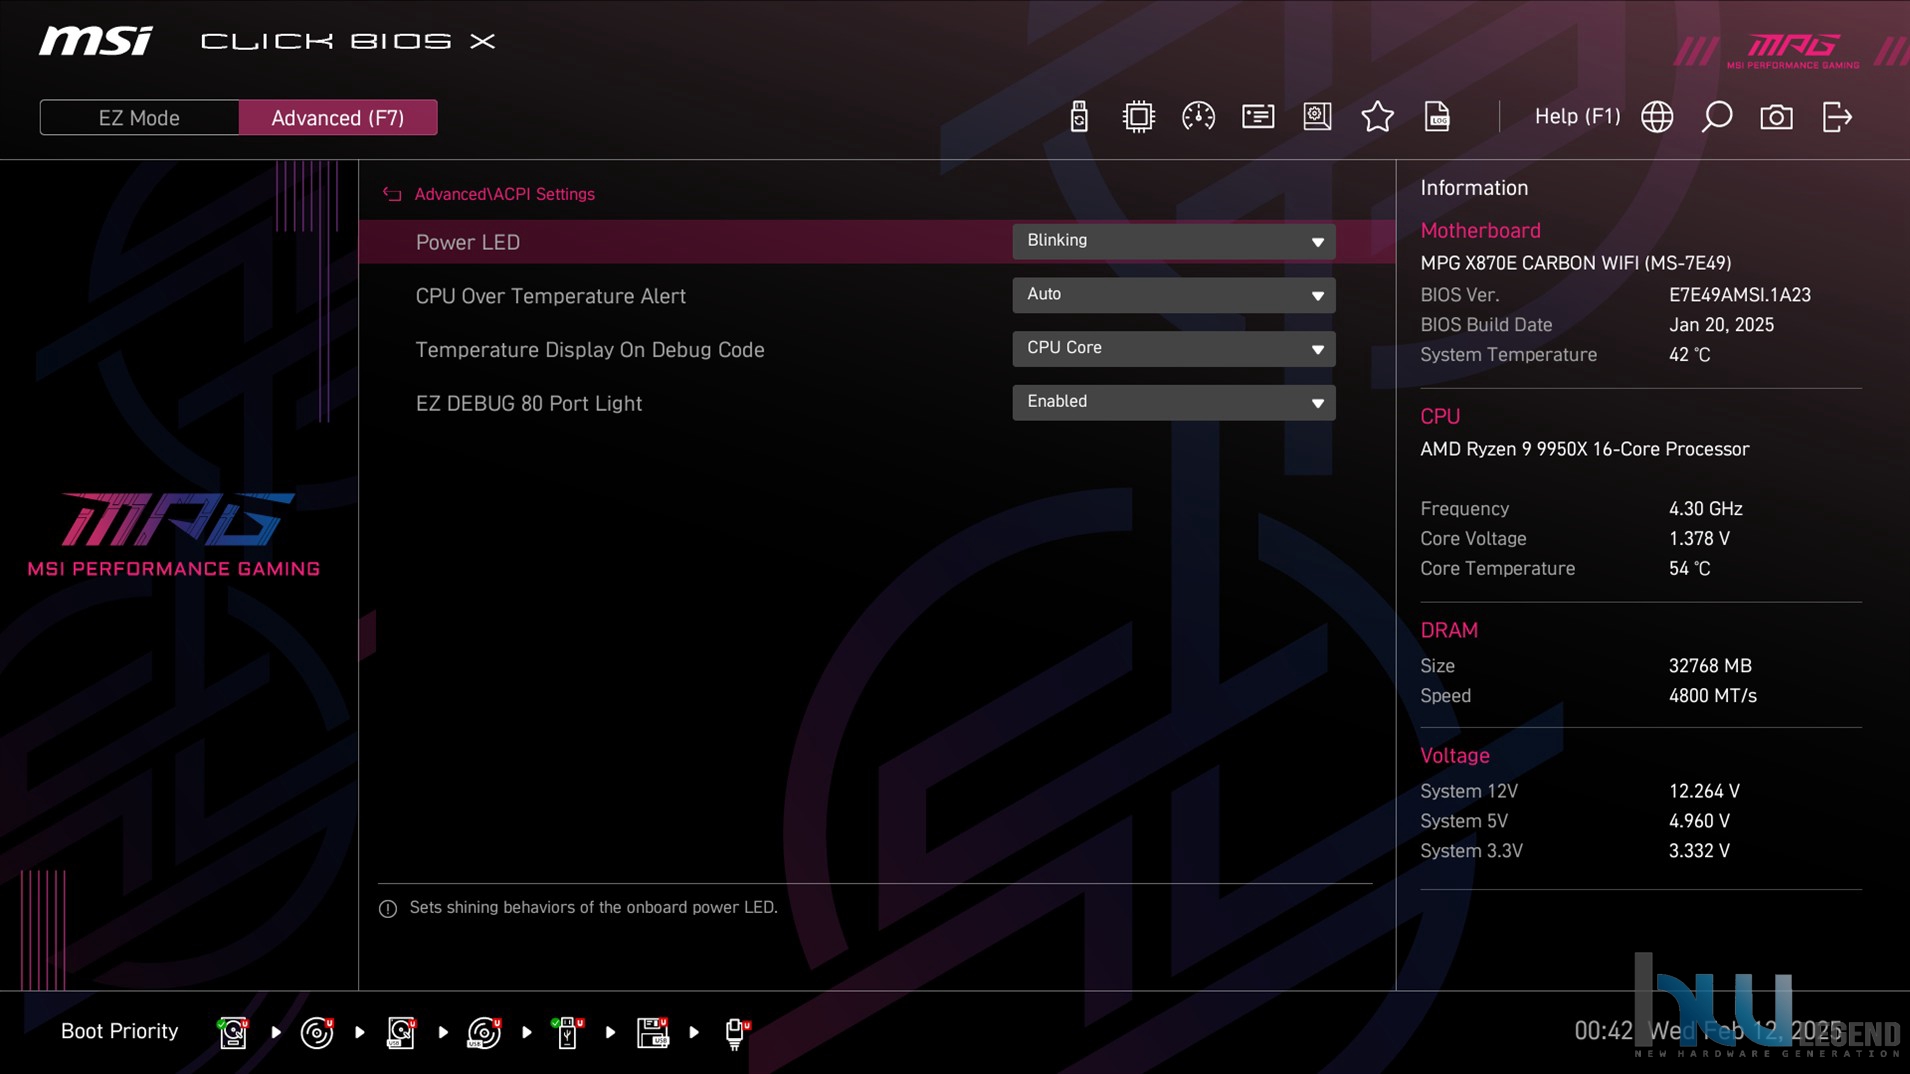Screen dimensions: 1910x1074
Task: Click the 4.30 GHz frequency value
Action: [1705, 509]
